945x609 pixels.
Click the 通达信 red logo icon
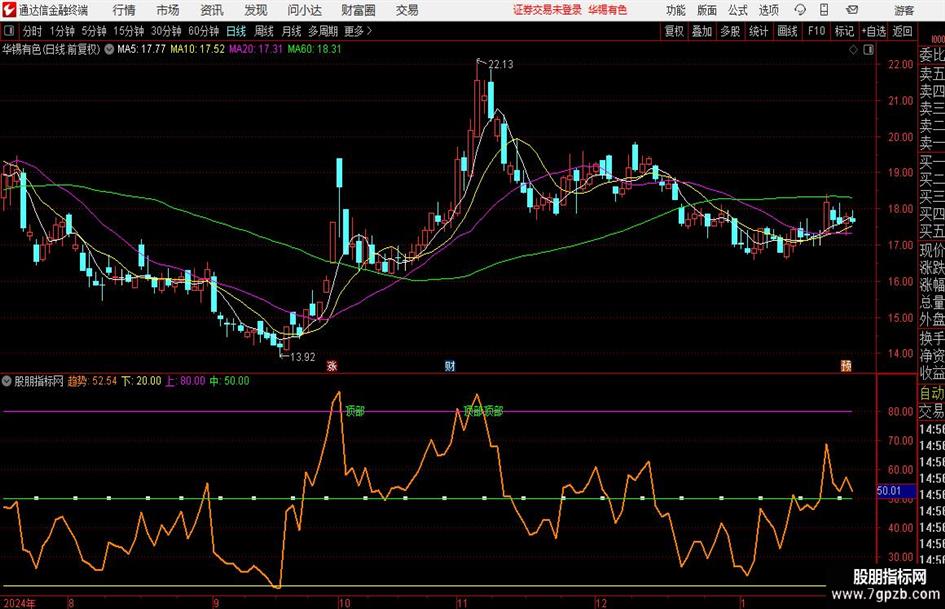[9, 10]
